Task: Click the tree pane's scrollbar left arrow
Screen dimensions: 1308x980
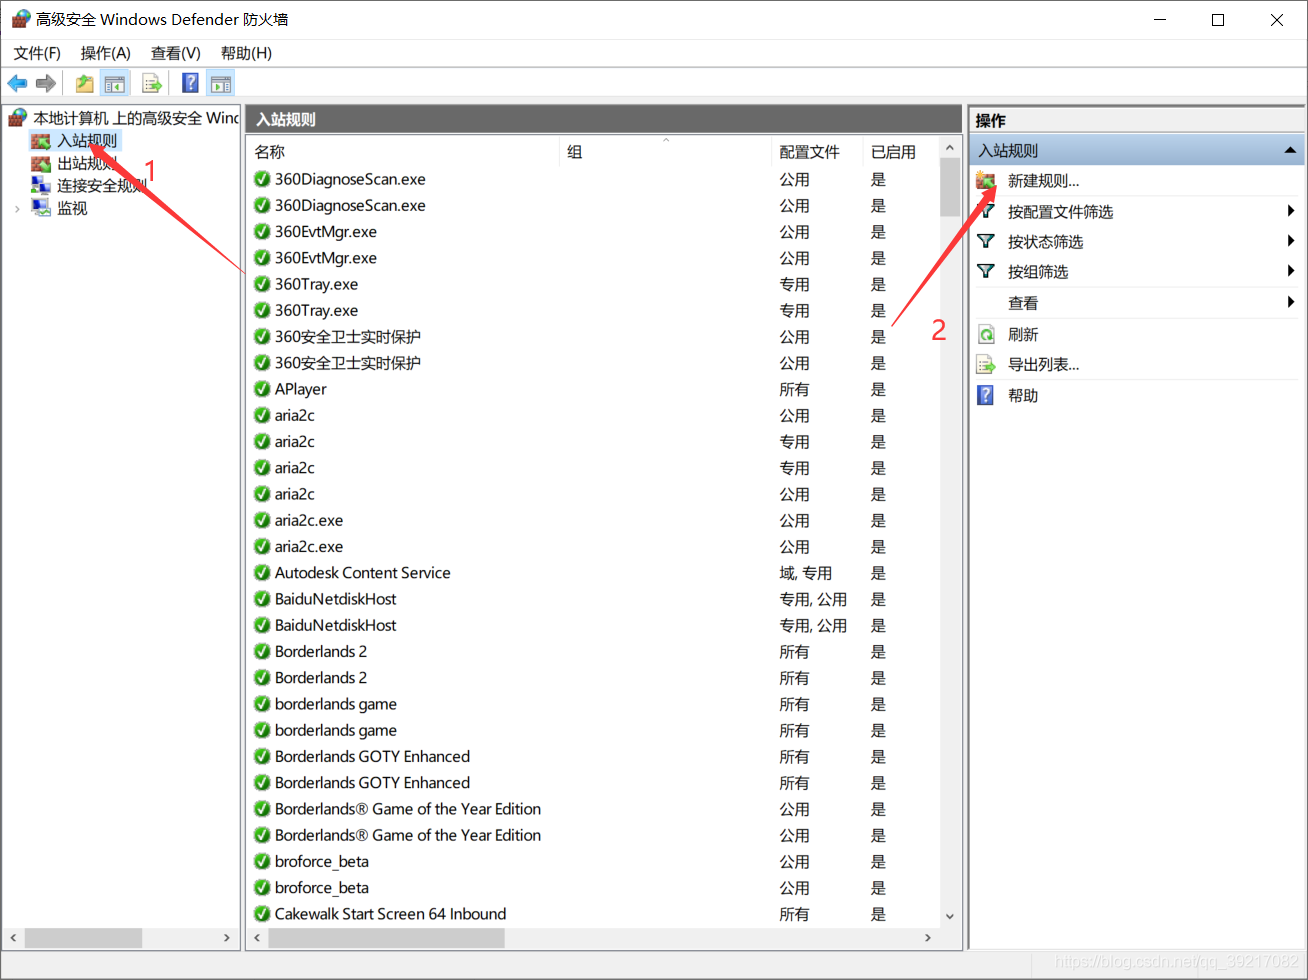Action: [x=13, y=938]
